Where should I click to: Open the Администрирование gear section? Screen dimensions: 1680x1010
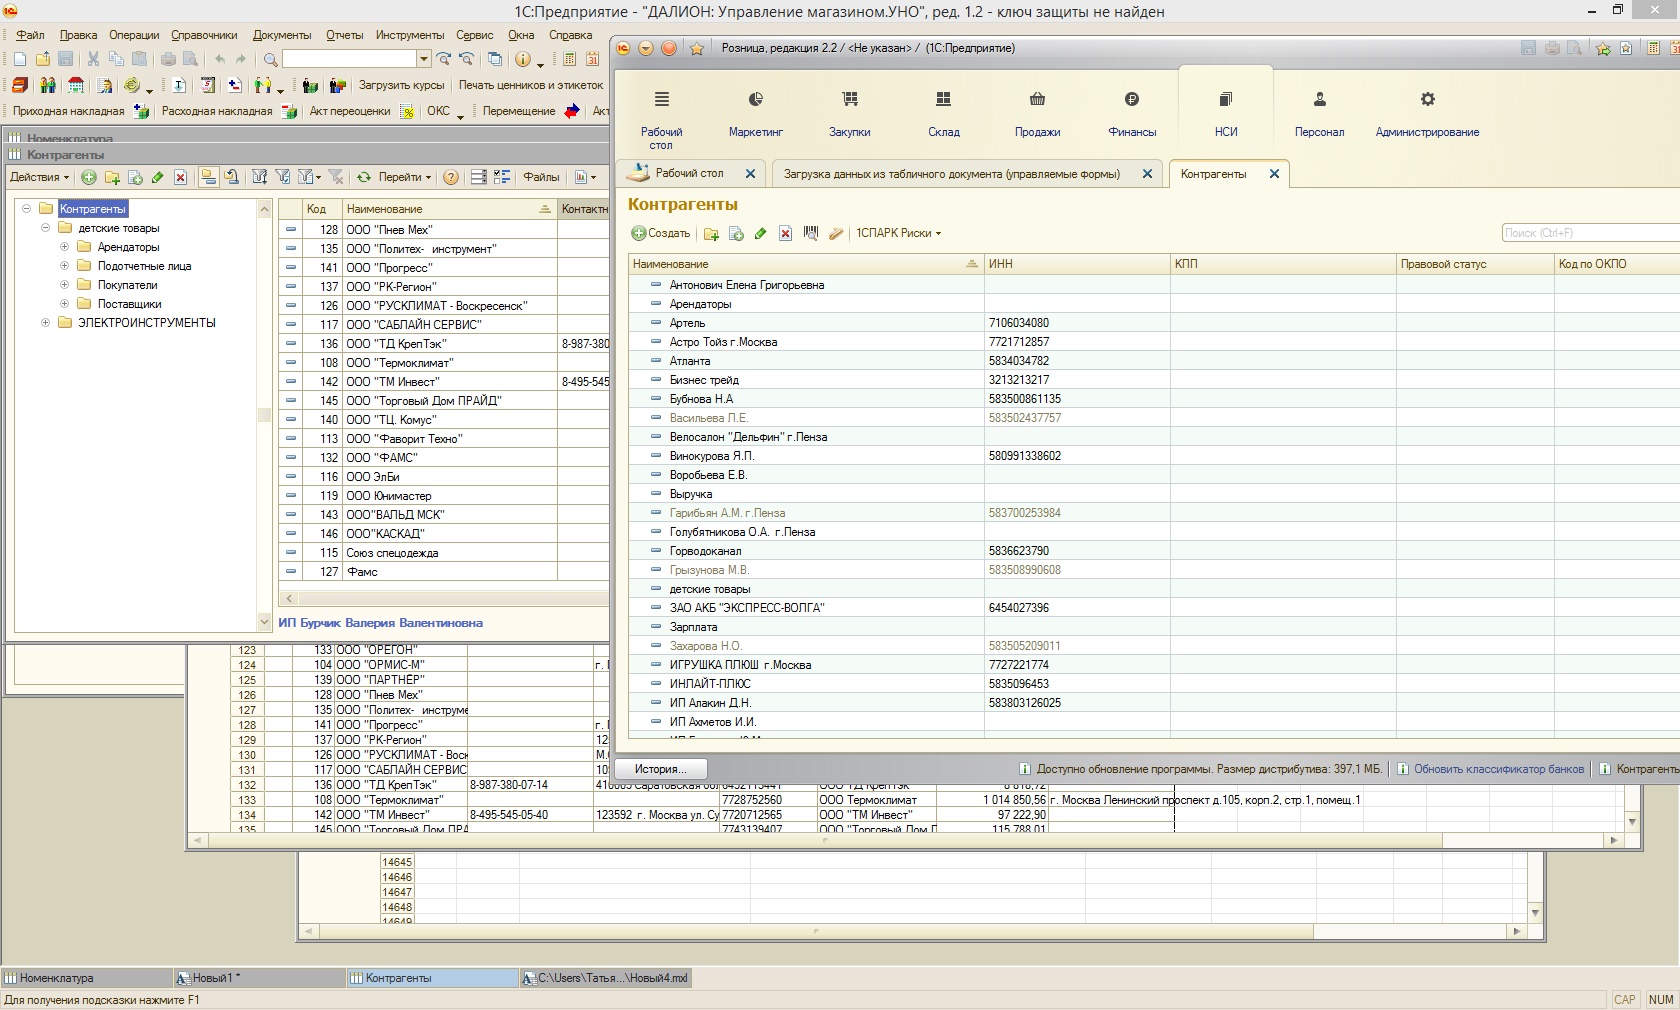pyautogui.click(x=1427, y=115)
